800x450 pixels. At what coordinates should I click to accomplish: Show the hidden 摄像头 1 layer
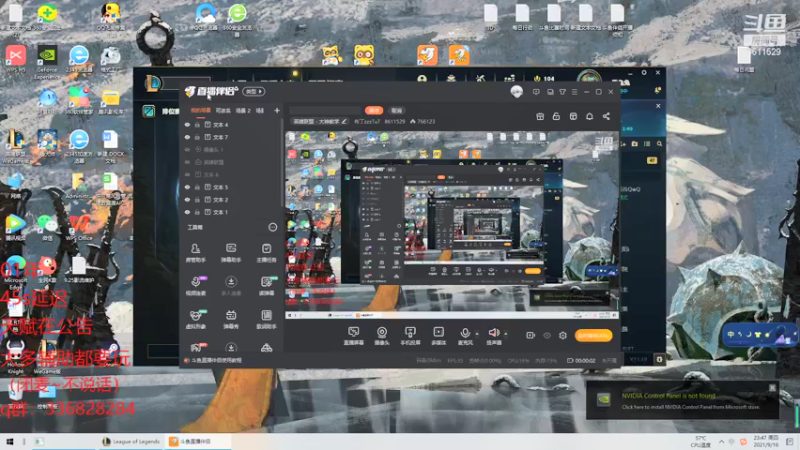click(187, 149)
